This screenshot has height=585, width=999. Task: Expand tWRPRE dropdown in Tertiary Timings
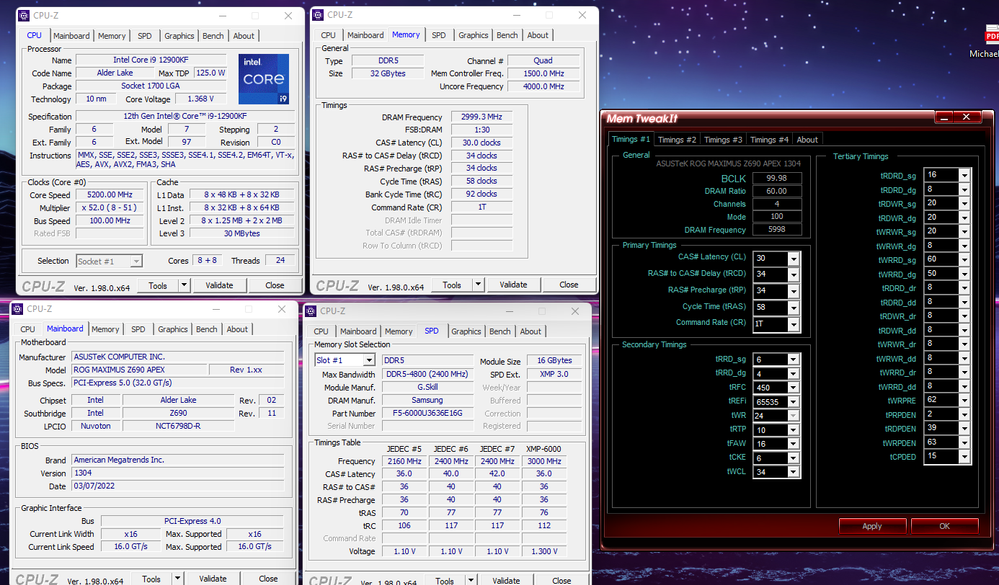(x=964, y=400)
